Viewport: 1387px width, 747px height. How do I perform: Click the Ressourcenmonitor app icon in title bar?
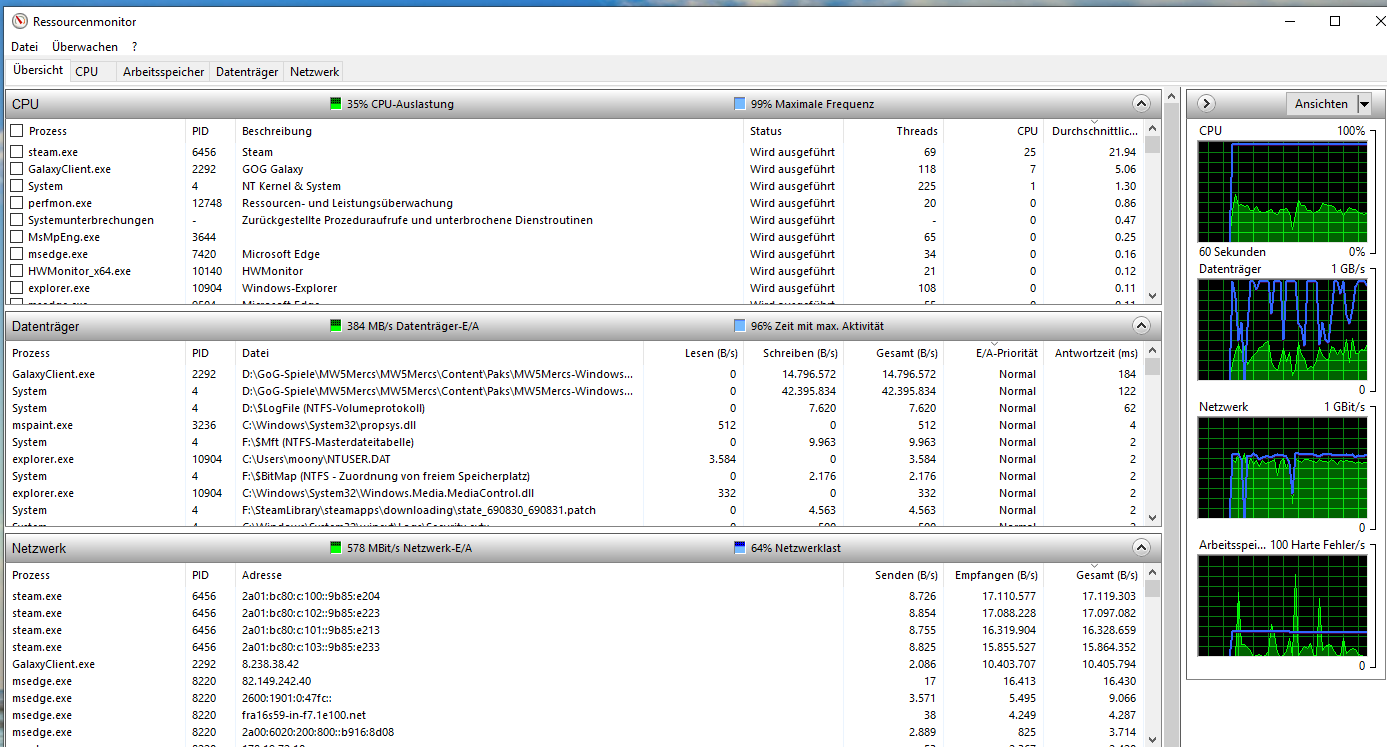coord(19,21)
